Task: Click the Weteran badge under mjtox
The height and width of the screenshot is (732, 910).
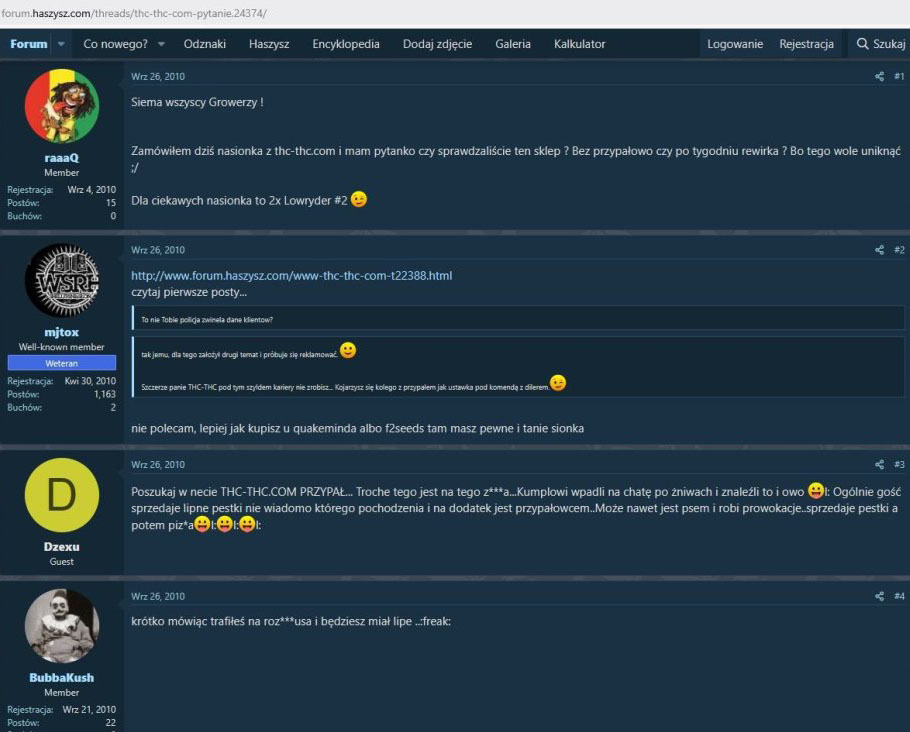Action: (62, 363)
